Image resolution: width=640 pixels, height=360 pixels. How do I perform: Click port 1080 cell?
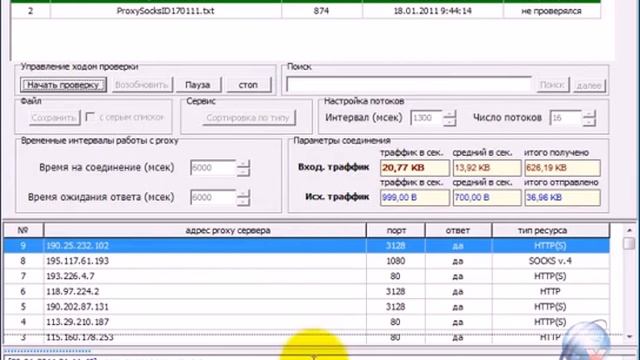396,261
